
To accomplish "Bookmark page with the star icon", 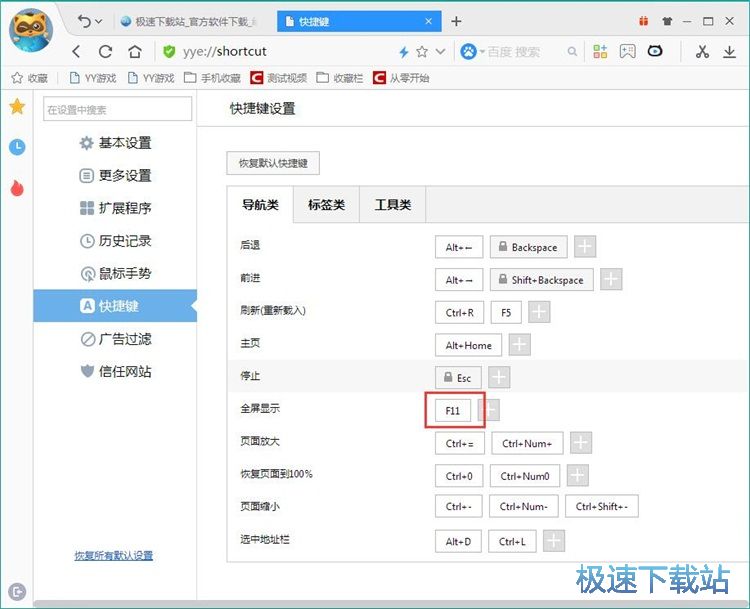I will tap(422, 51).
